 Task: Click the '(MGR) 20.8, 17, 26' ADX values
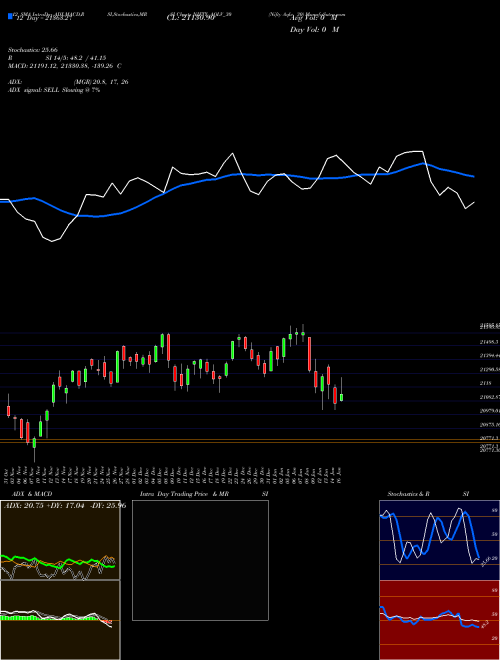101,82
